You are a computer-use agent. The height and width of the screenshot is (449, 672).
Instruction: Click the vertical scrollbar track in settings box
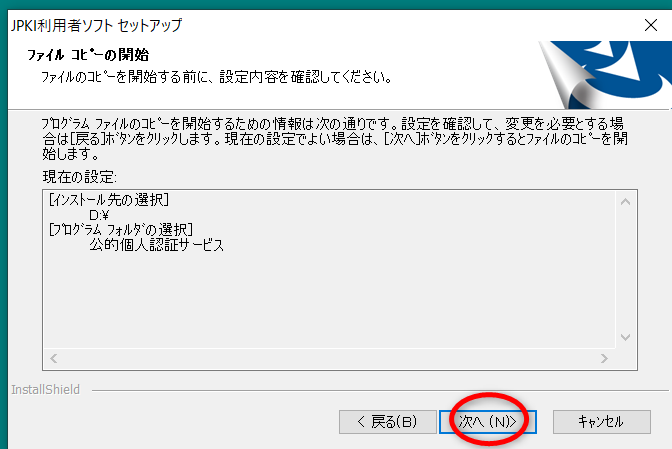(626, 269)
